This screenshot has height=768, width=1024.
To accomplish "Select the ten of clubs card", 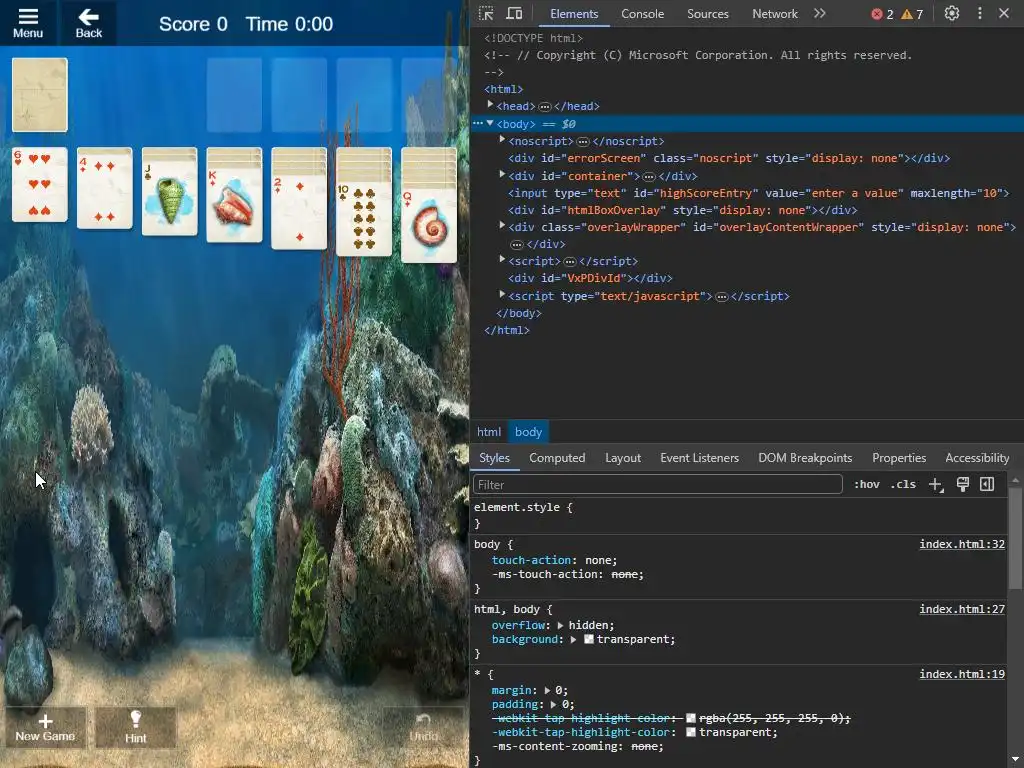I will pos(364,219).
